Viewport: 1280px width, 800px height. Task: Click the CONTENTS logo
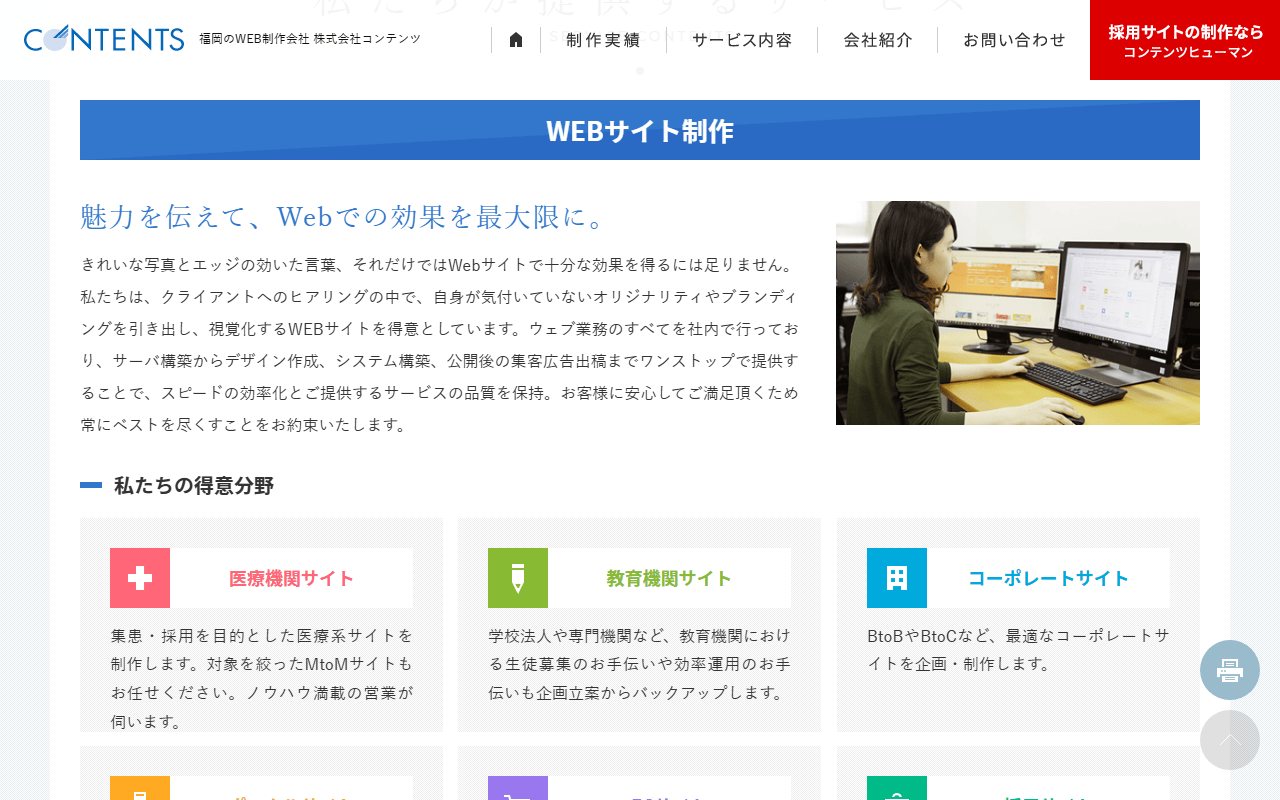click(104, 39)
